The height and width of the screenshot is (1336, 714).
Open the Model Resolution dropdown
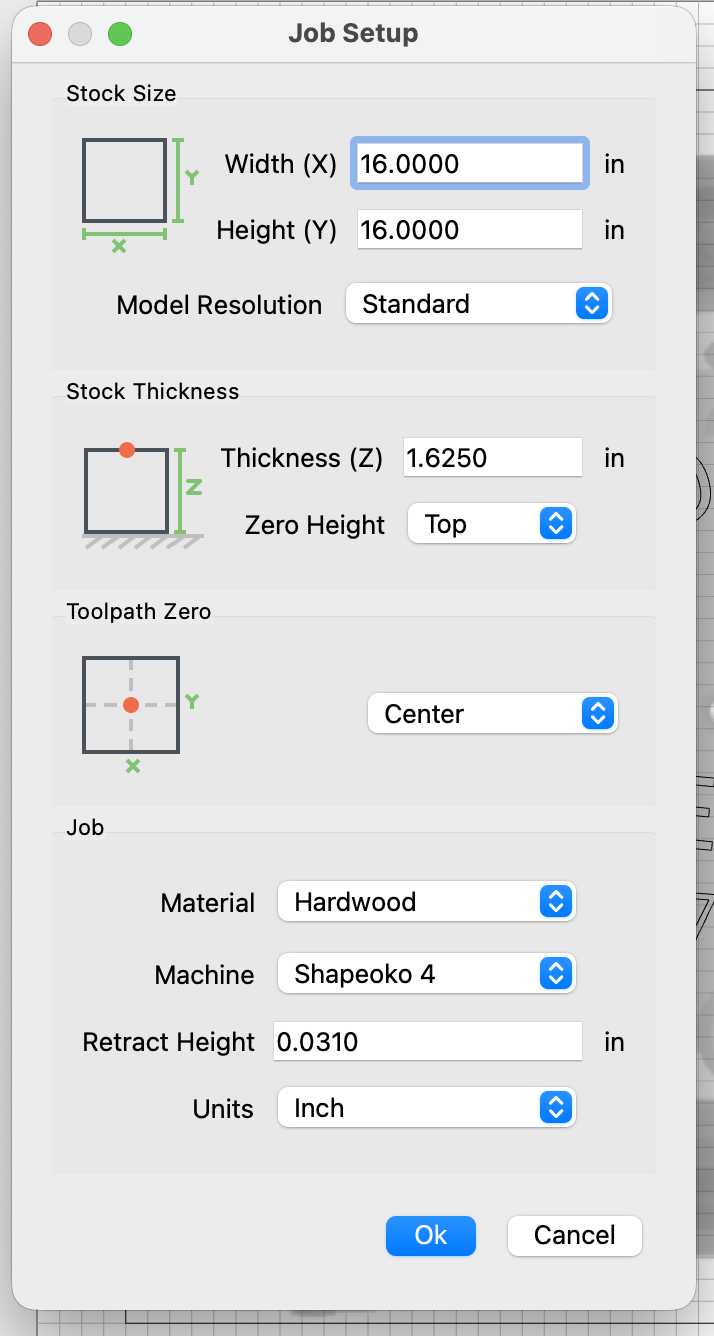[478, 304]
